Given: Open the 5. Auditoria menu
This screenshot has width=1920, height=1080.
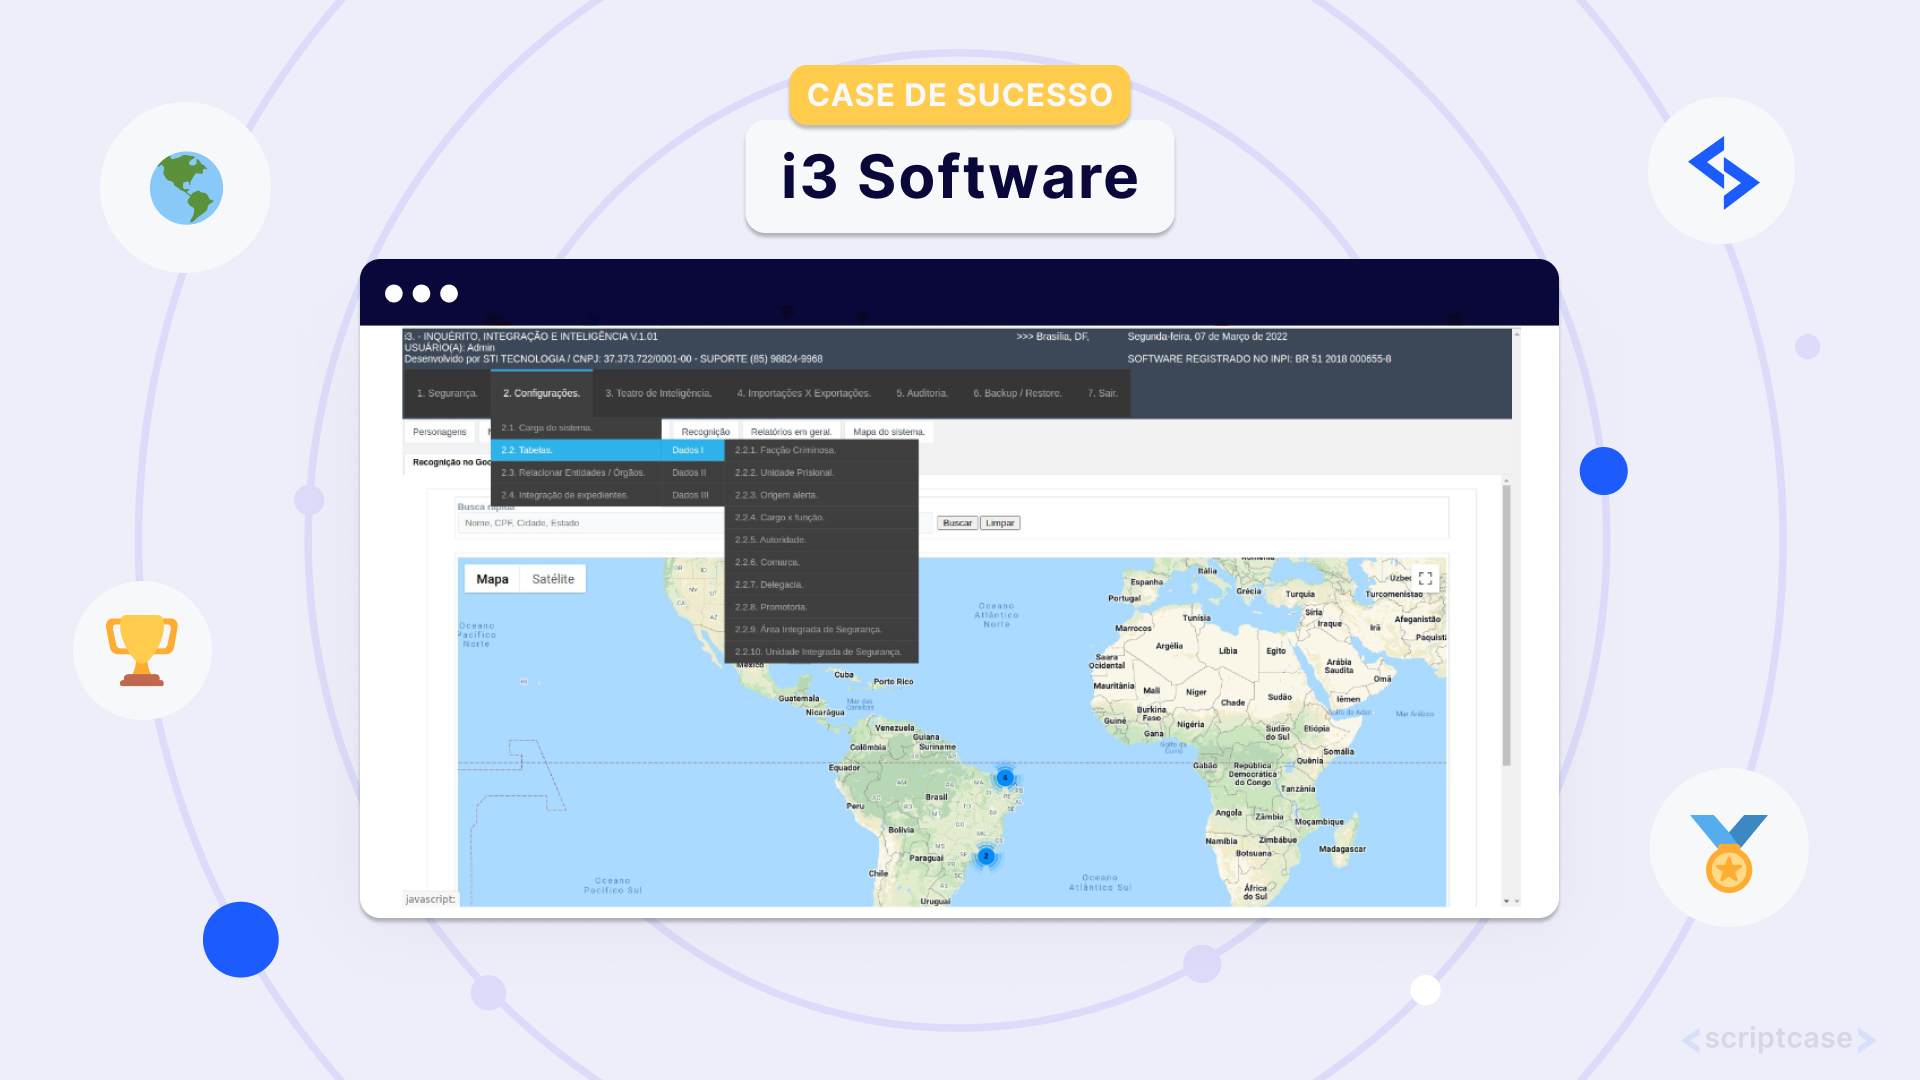Looking at the screenshot, I should point(922,394).
